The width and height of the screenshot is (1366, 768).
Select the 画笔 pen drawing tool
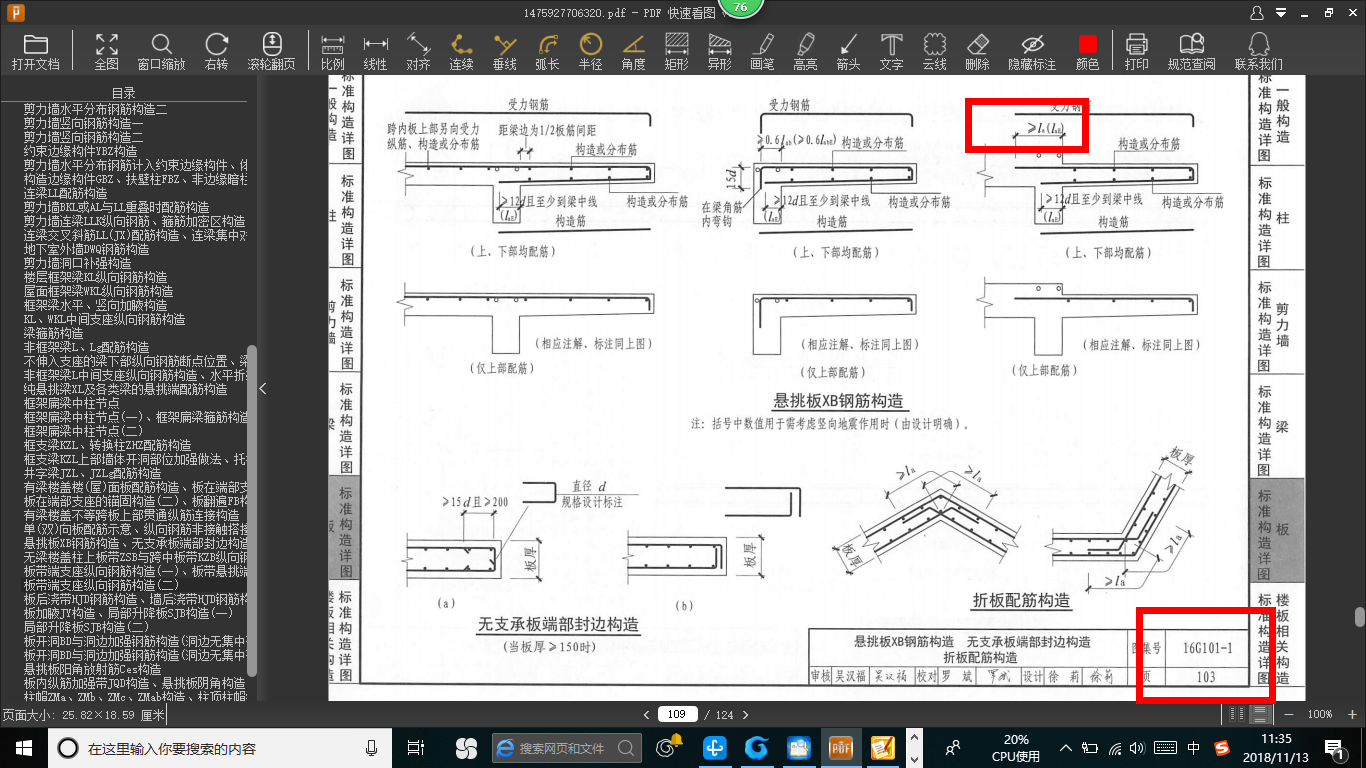pos(762,51)
